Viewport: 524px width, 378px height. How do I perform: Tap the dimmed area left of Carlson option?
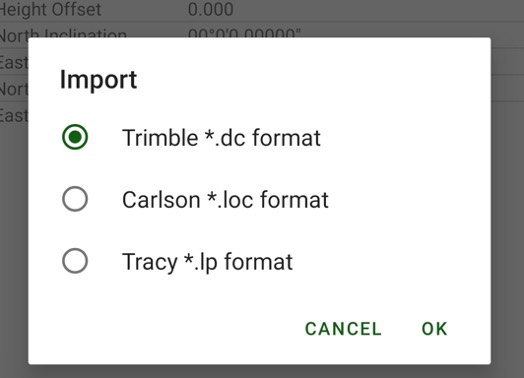[14, 199]
